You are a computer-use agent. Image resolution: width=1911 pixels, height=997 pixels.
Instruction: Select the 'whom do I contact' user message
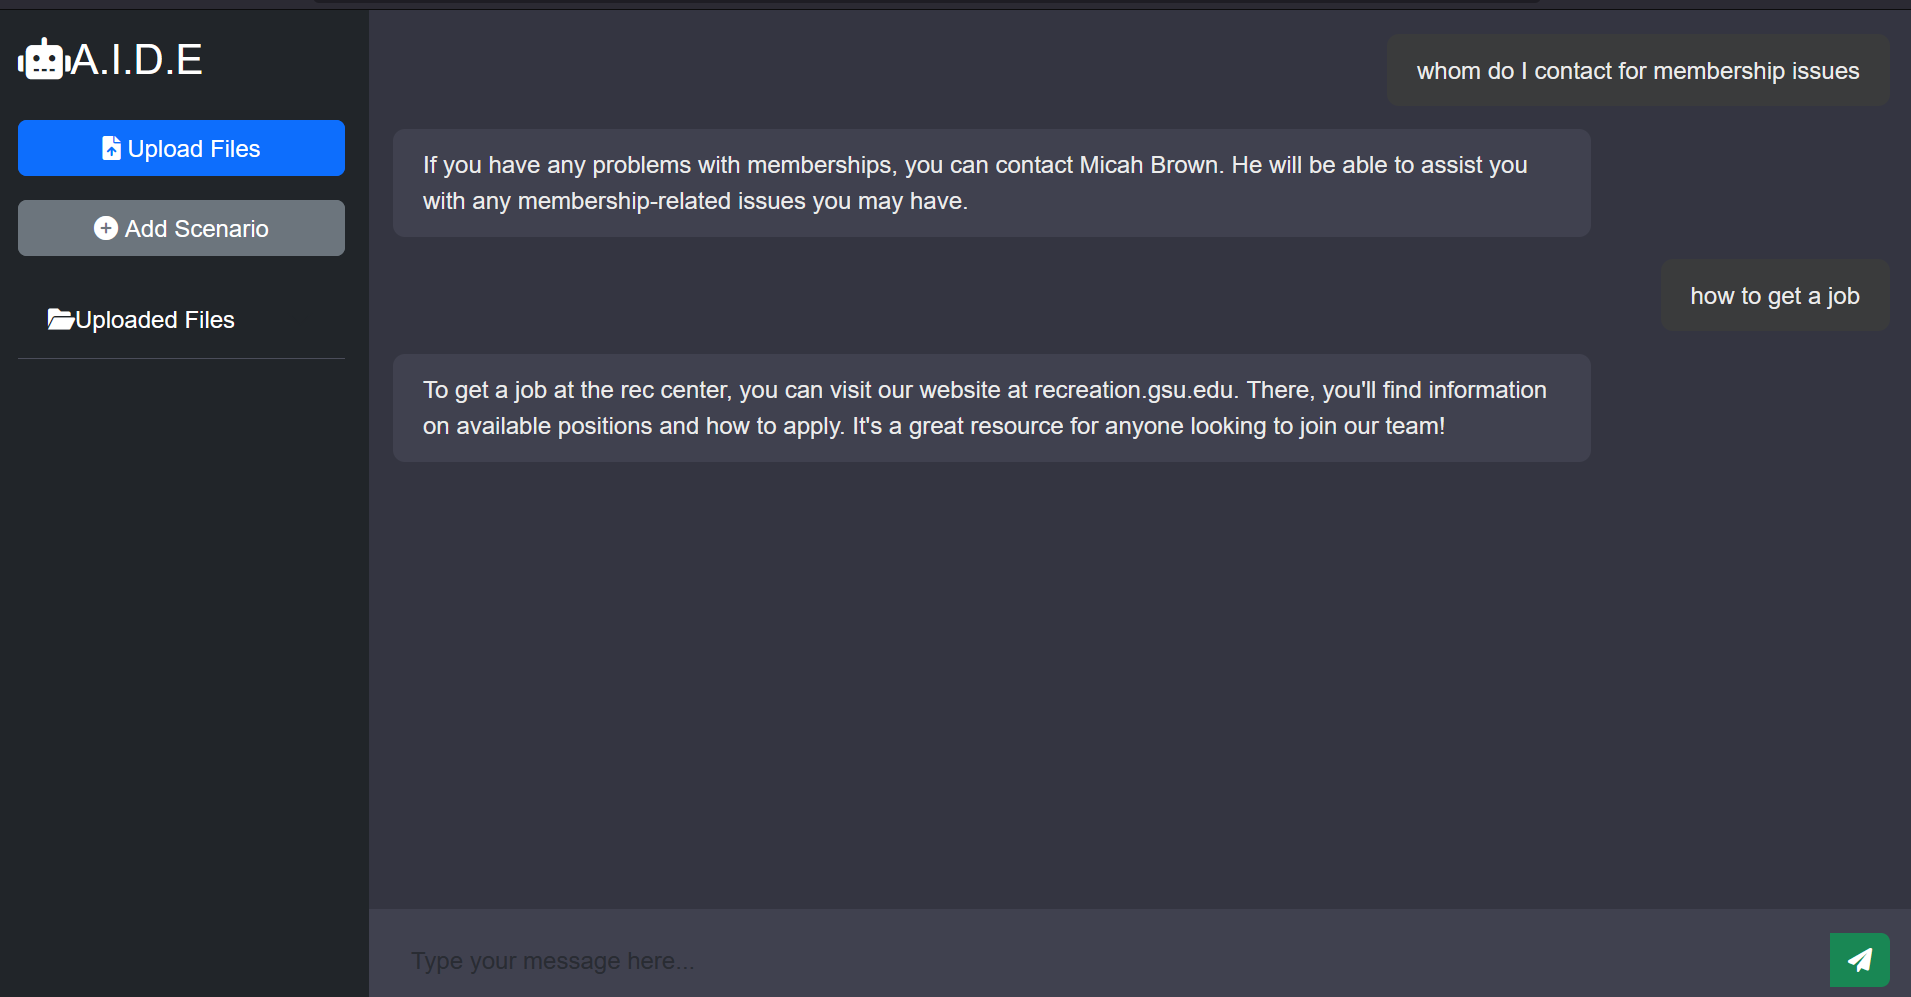pyautogui.click(x=1637, y=71)
